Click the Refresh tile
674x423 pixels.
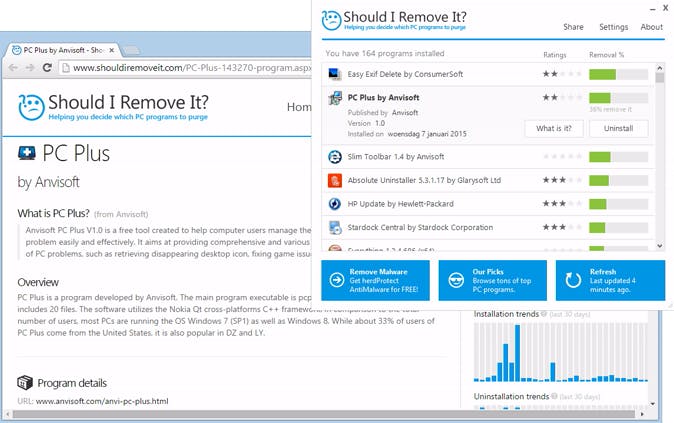pyautogui.click(x=610, y=280)
